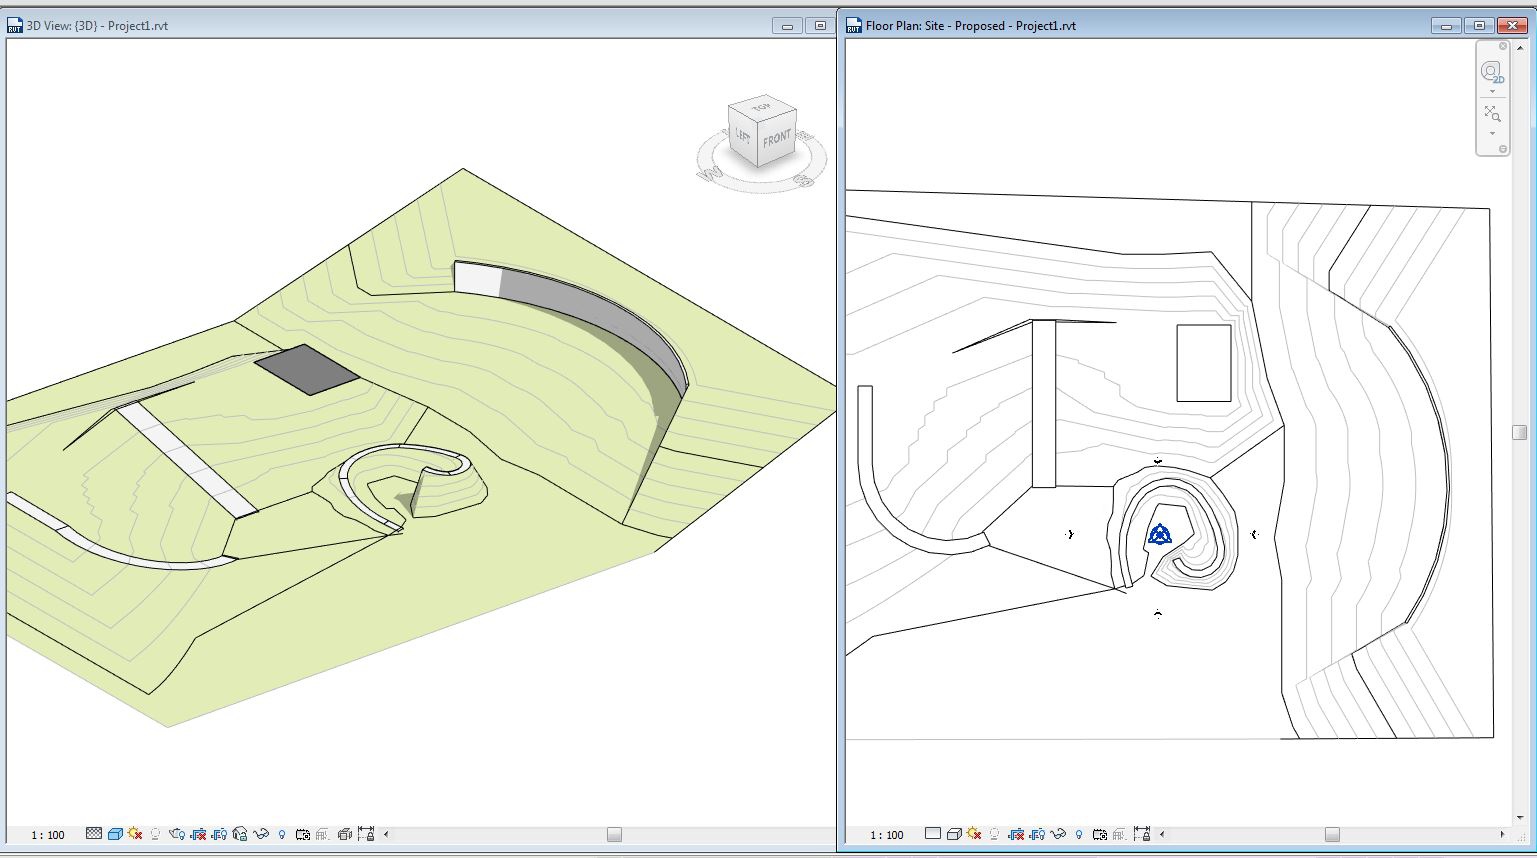Enable Crop View in the floor plan

[x=1017, y=834]
